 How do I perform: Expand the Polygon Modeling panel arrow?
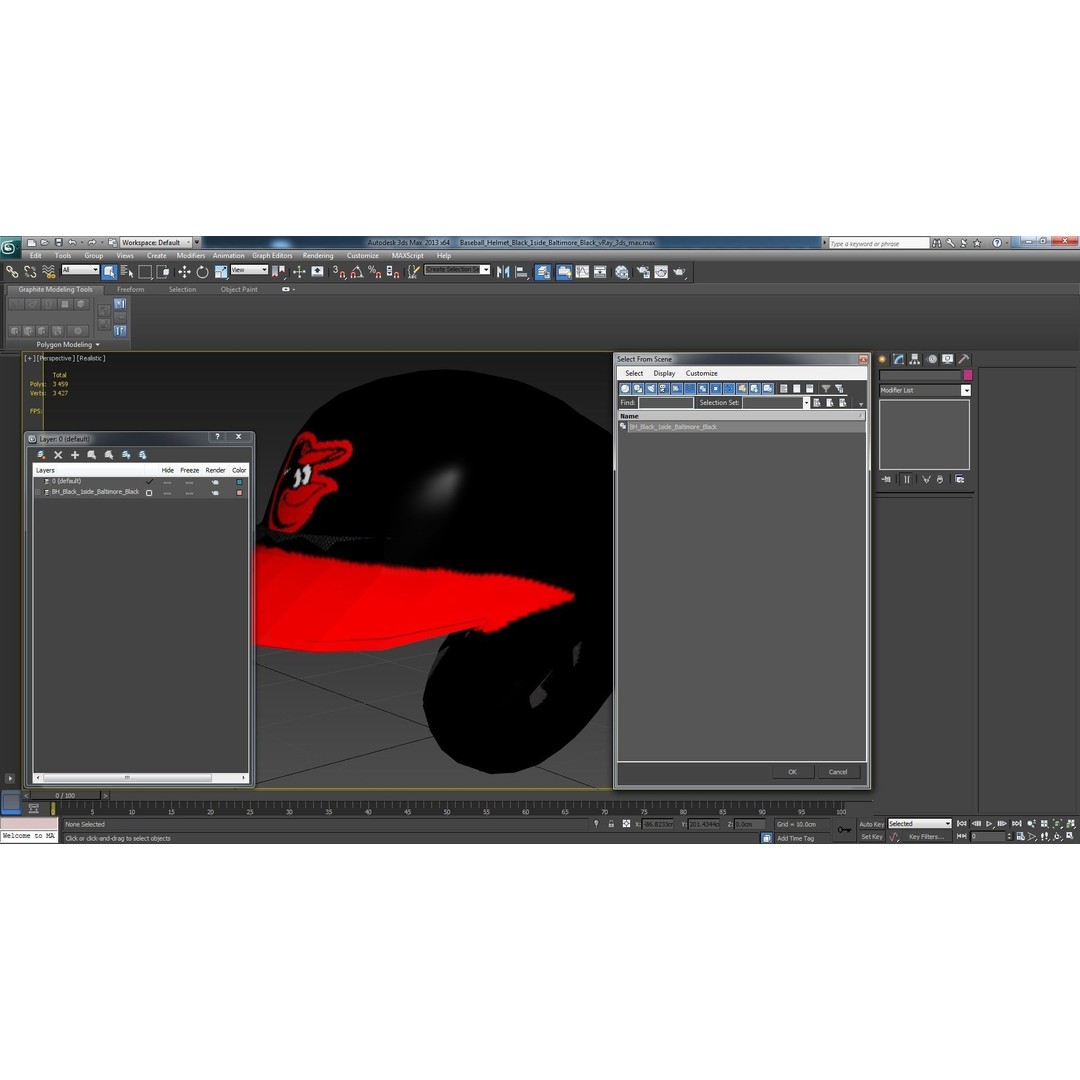pyautogui.click(x=98, y=344)
